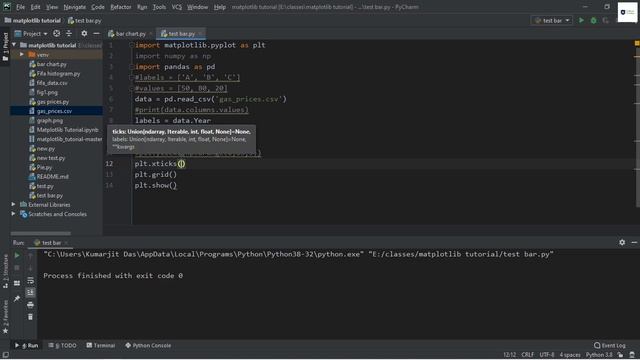Expand Scratches and Consoles node

point(13,213)
